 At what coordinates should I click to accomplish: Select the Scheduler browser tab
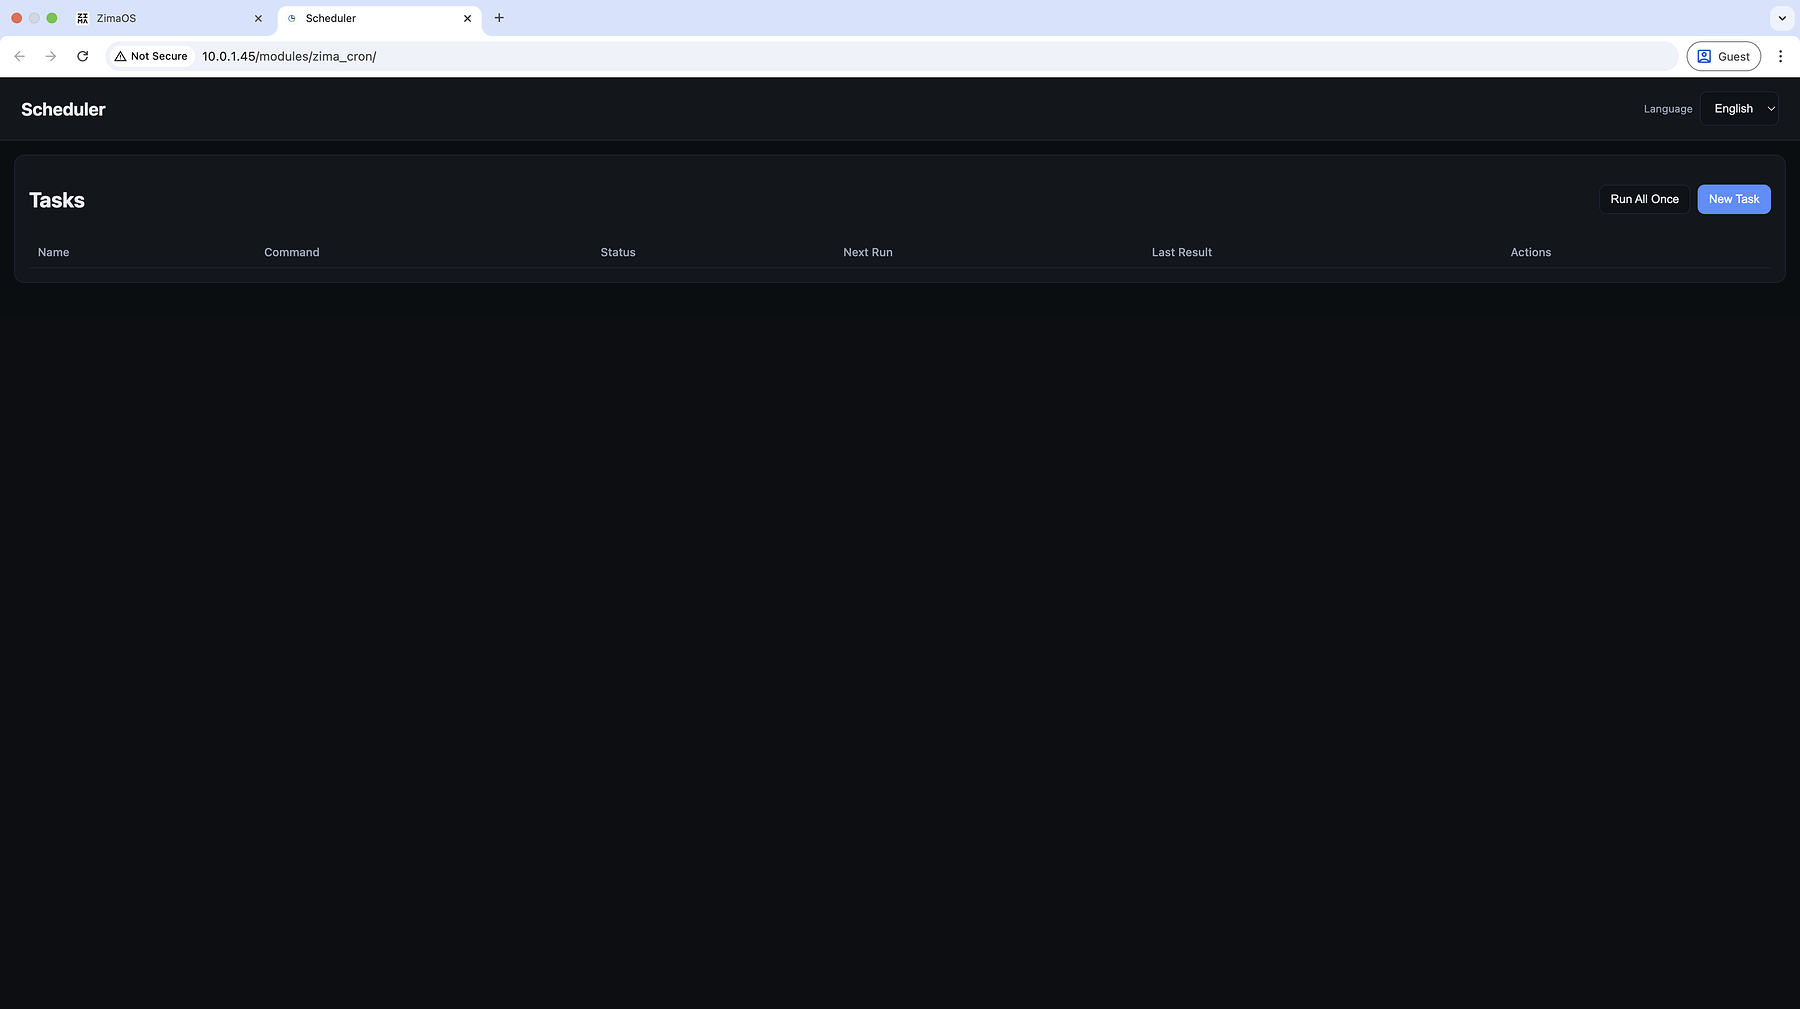click(x=370, y=18)
